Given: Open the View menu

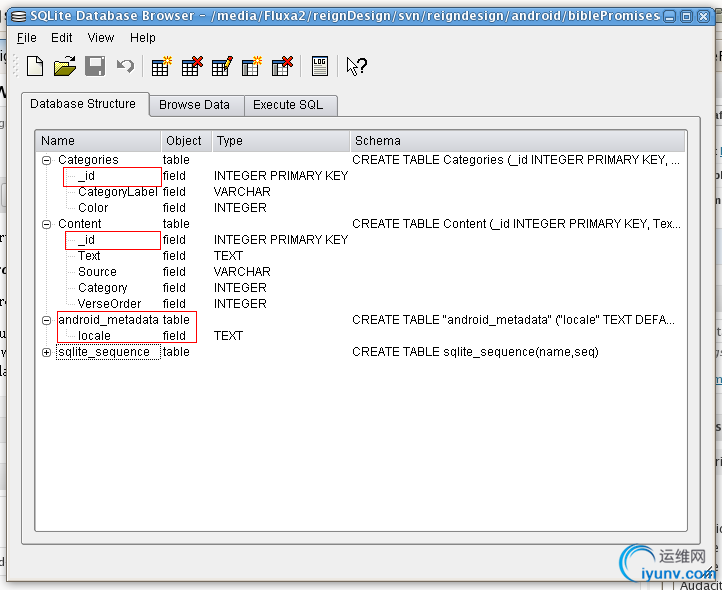Looking at the screenshot, I should (x=101, y=38).
